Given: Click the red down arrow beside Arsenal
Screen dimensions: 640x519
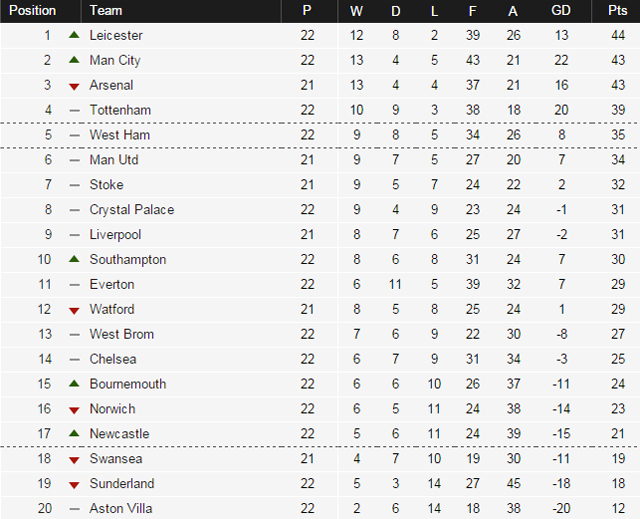Looking at the screenshot, I should tap(74, 86).
